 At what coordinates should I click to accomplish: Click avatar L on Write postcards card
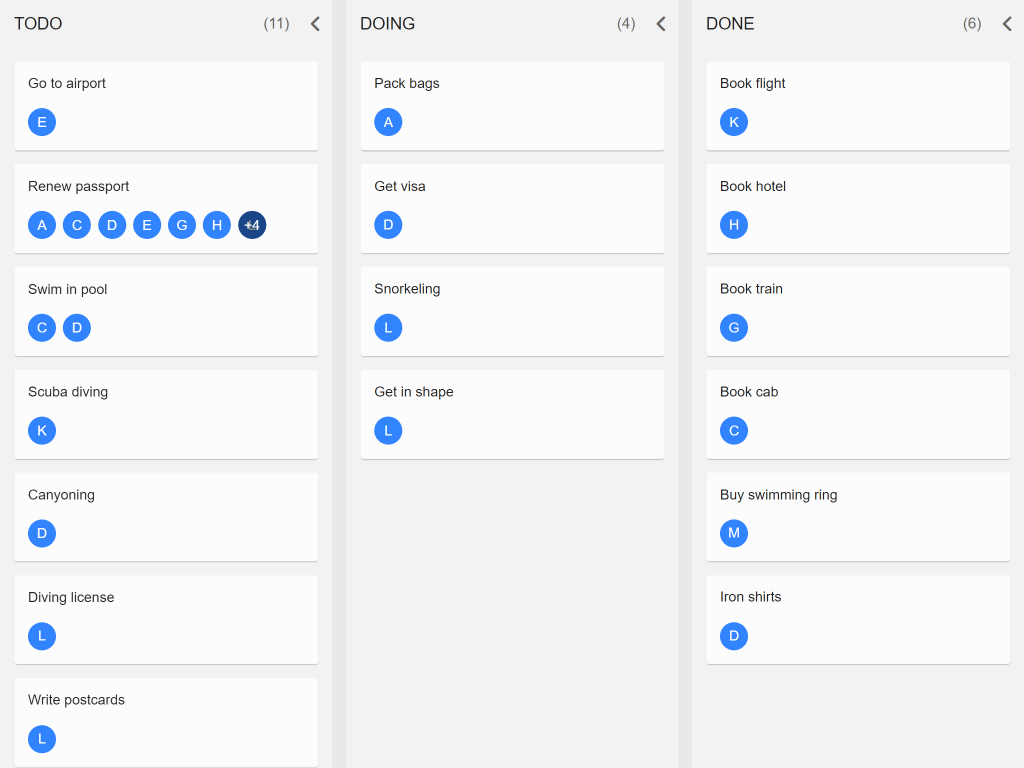(42, 739)
